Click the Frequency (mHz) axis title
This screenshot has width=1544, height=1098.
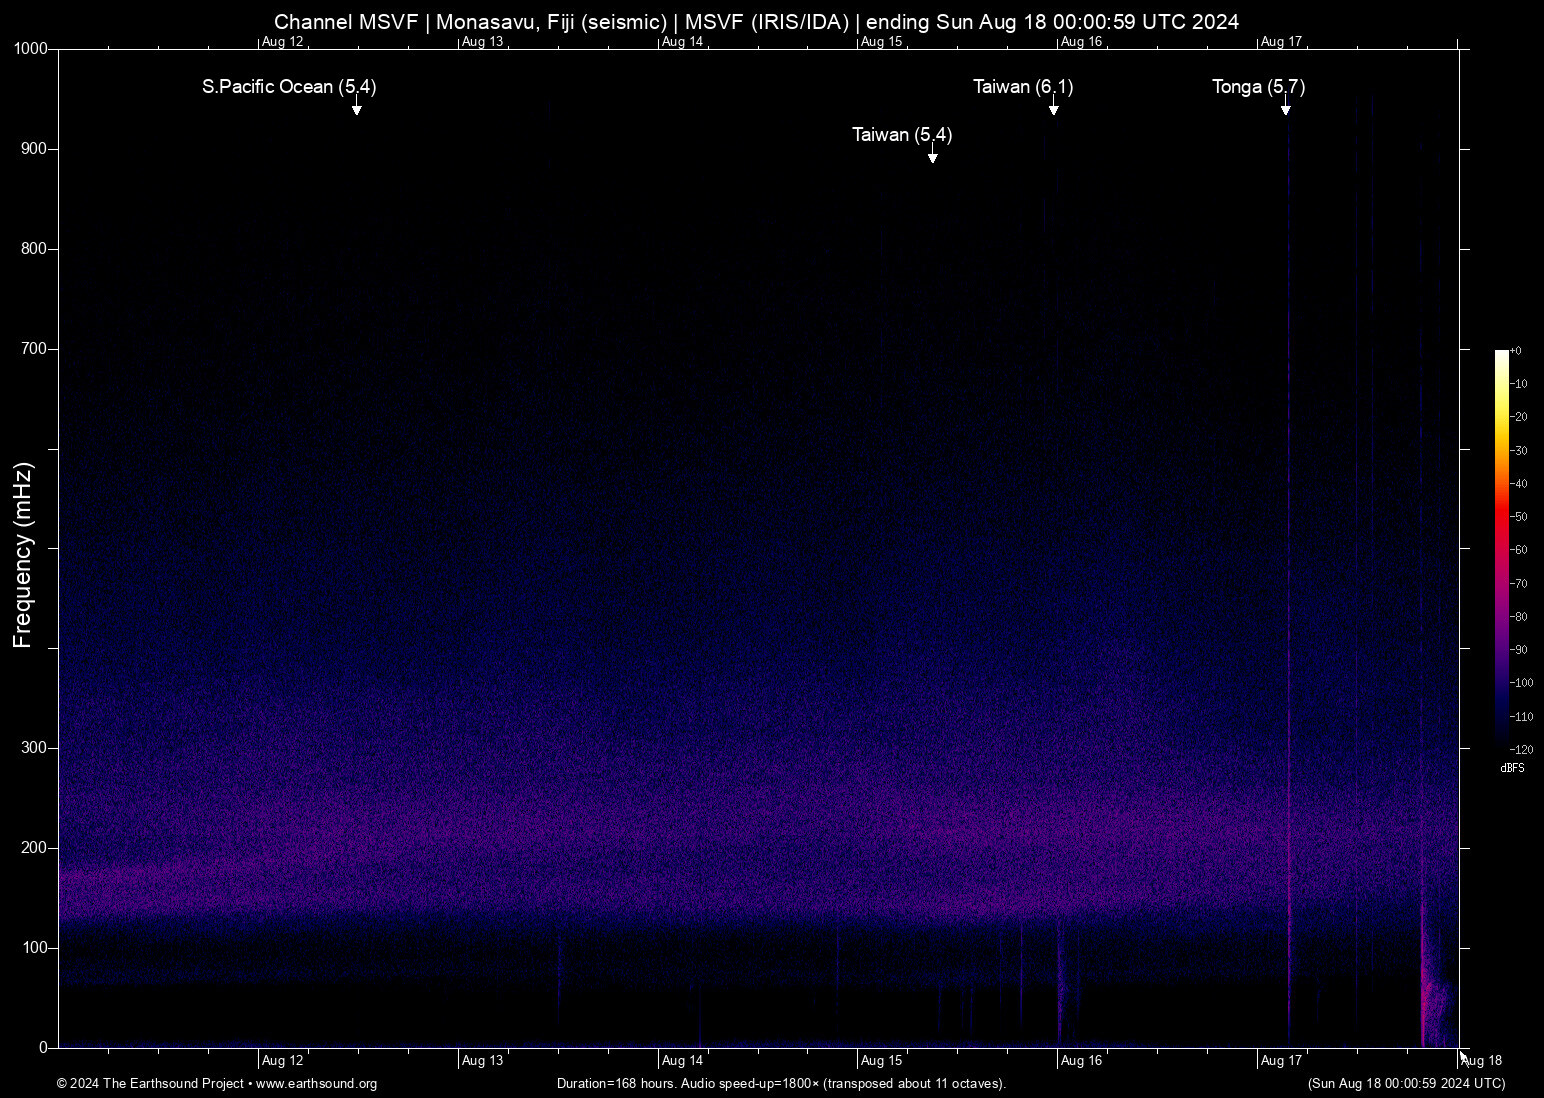click(x=23, y=555)
